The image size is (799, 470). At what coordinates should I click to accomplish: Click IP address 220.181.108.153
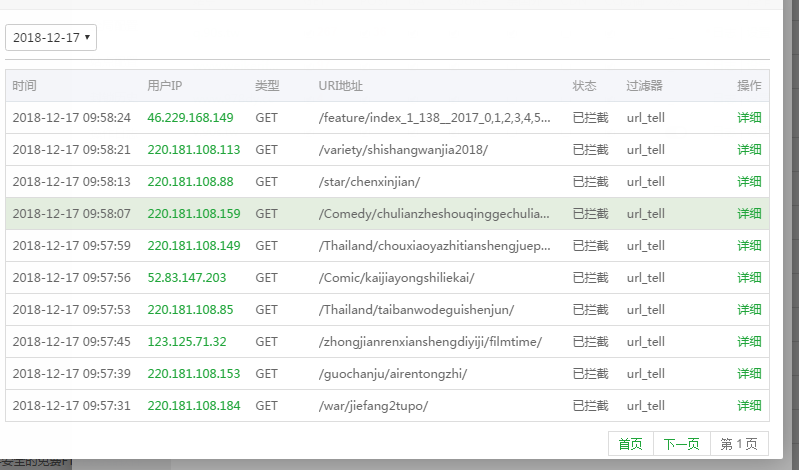click(194, 374)
